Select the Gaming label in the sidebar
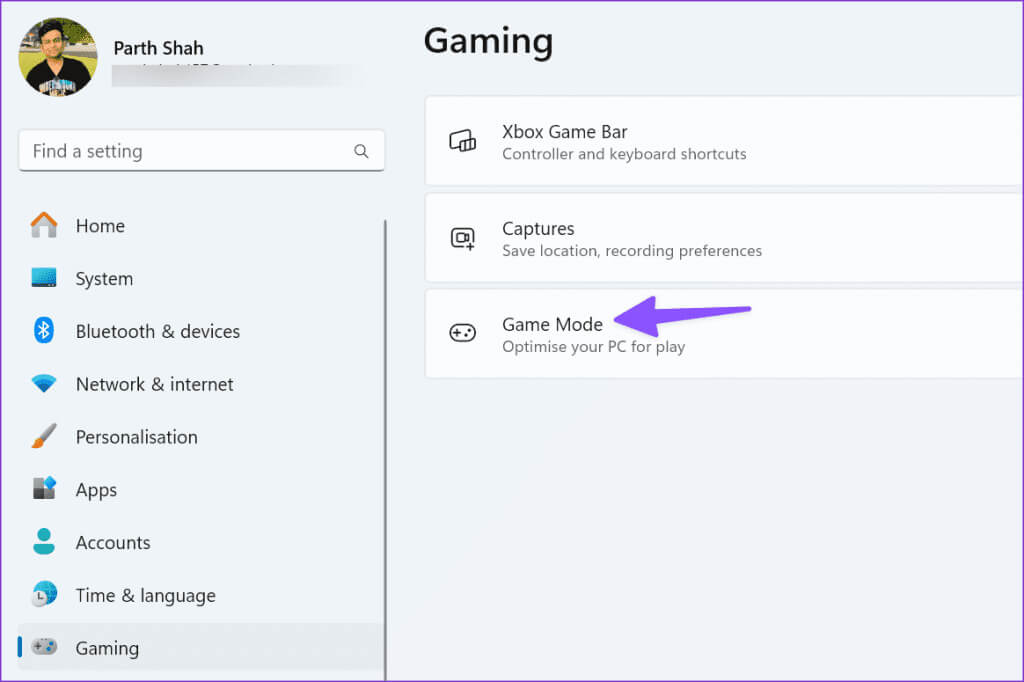Image resolution: width=1024 pixels, height=682 pixels. click(107, 649)
